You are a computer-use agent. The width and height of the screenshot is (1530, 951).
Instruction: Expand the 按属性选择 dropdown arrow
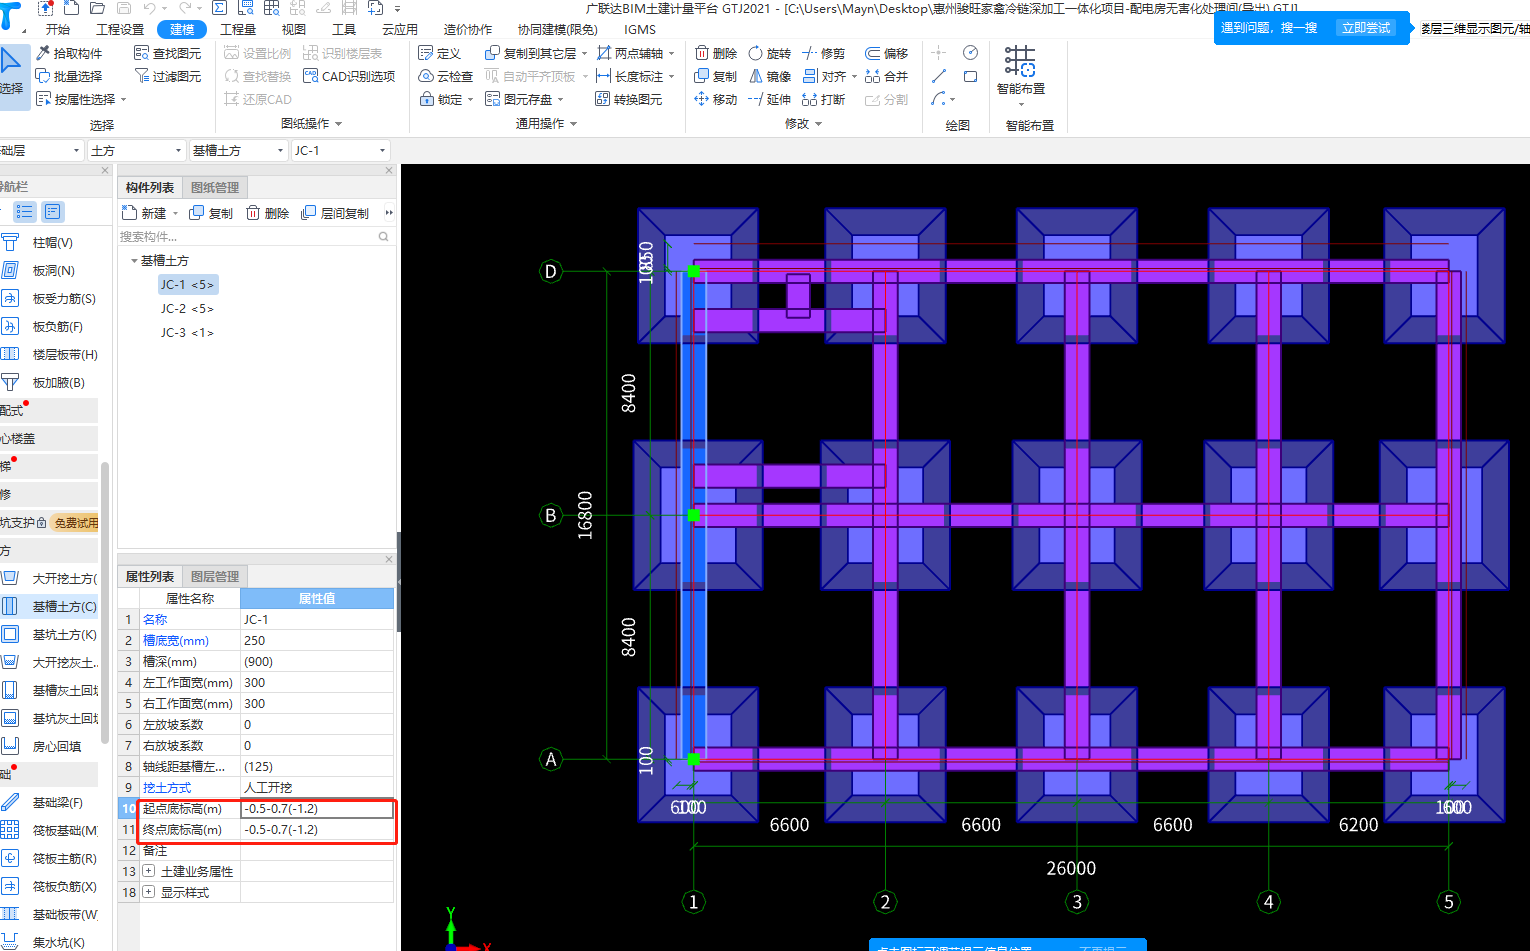coord(123,99)
